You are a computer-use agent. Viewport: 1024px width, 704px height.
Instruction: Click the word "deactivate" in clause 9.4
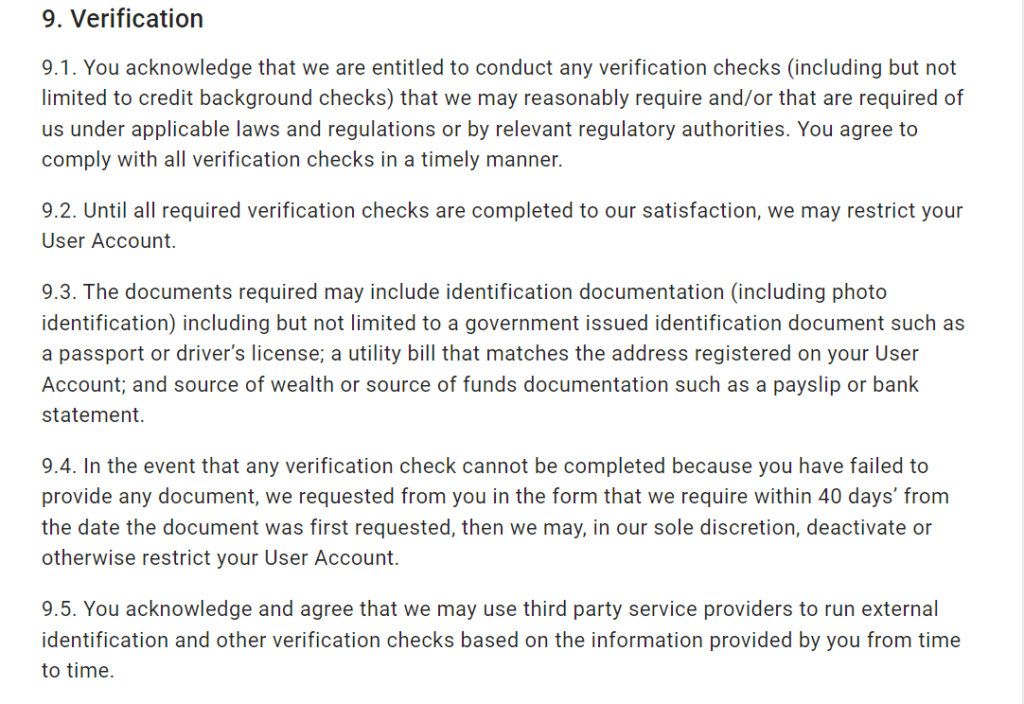click(856, 527)
